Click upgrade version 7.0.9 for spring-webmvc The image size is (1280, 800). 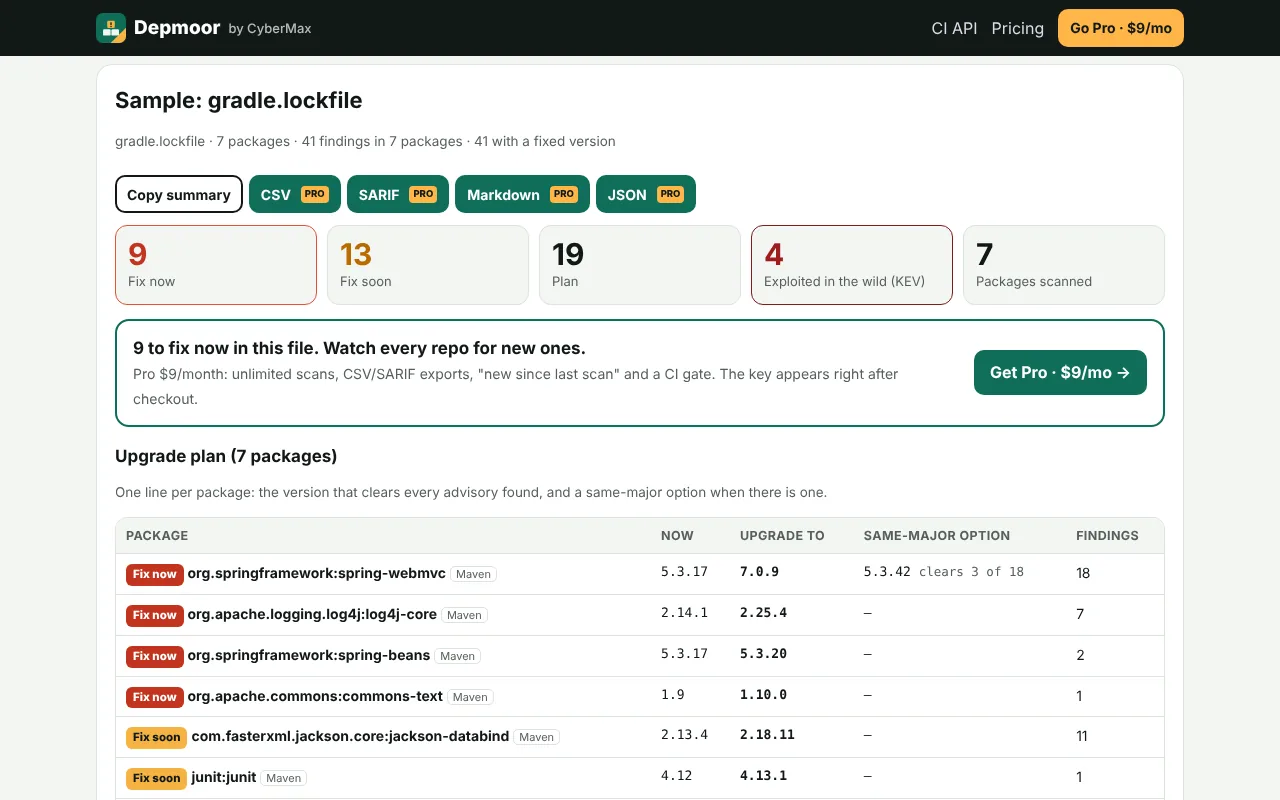[759, 572]
